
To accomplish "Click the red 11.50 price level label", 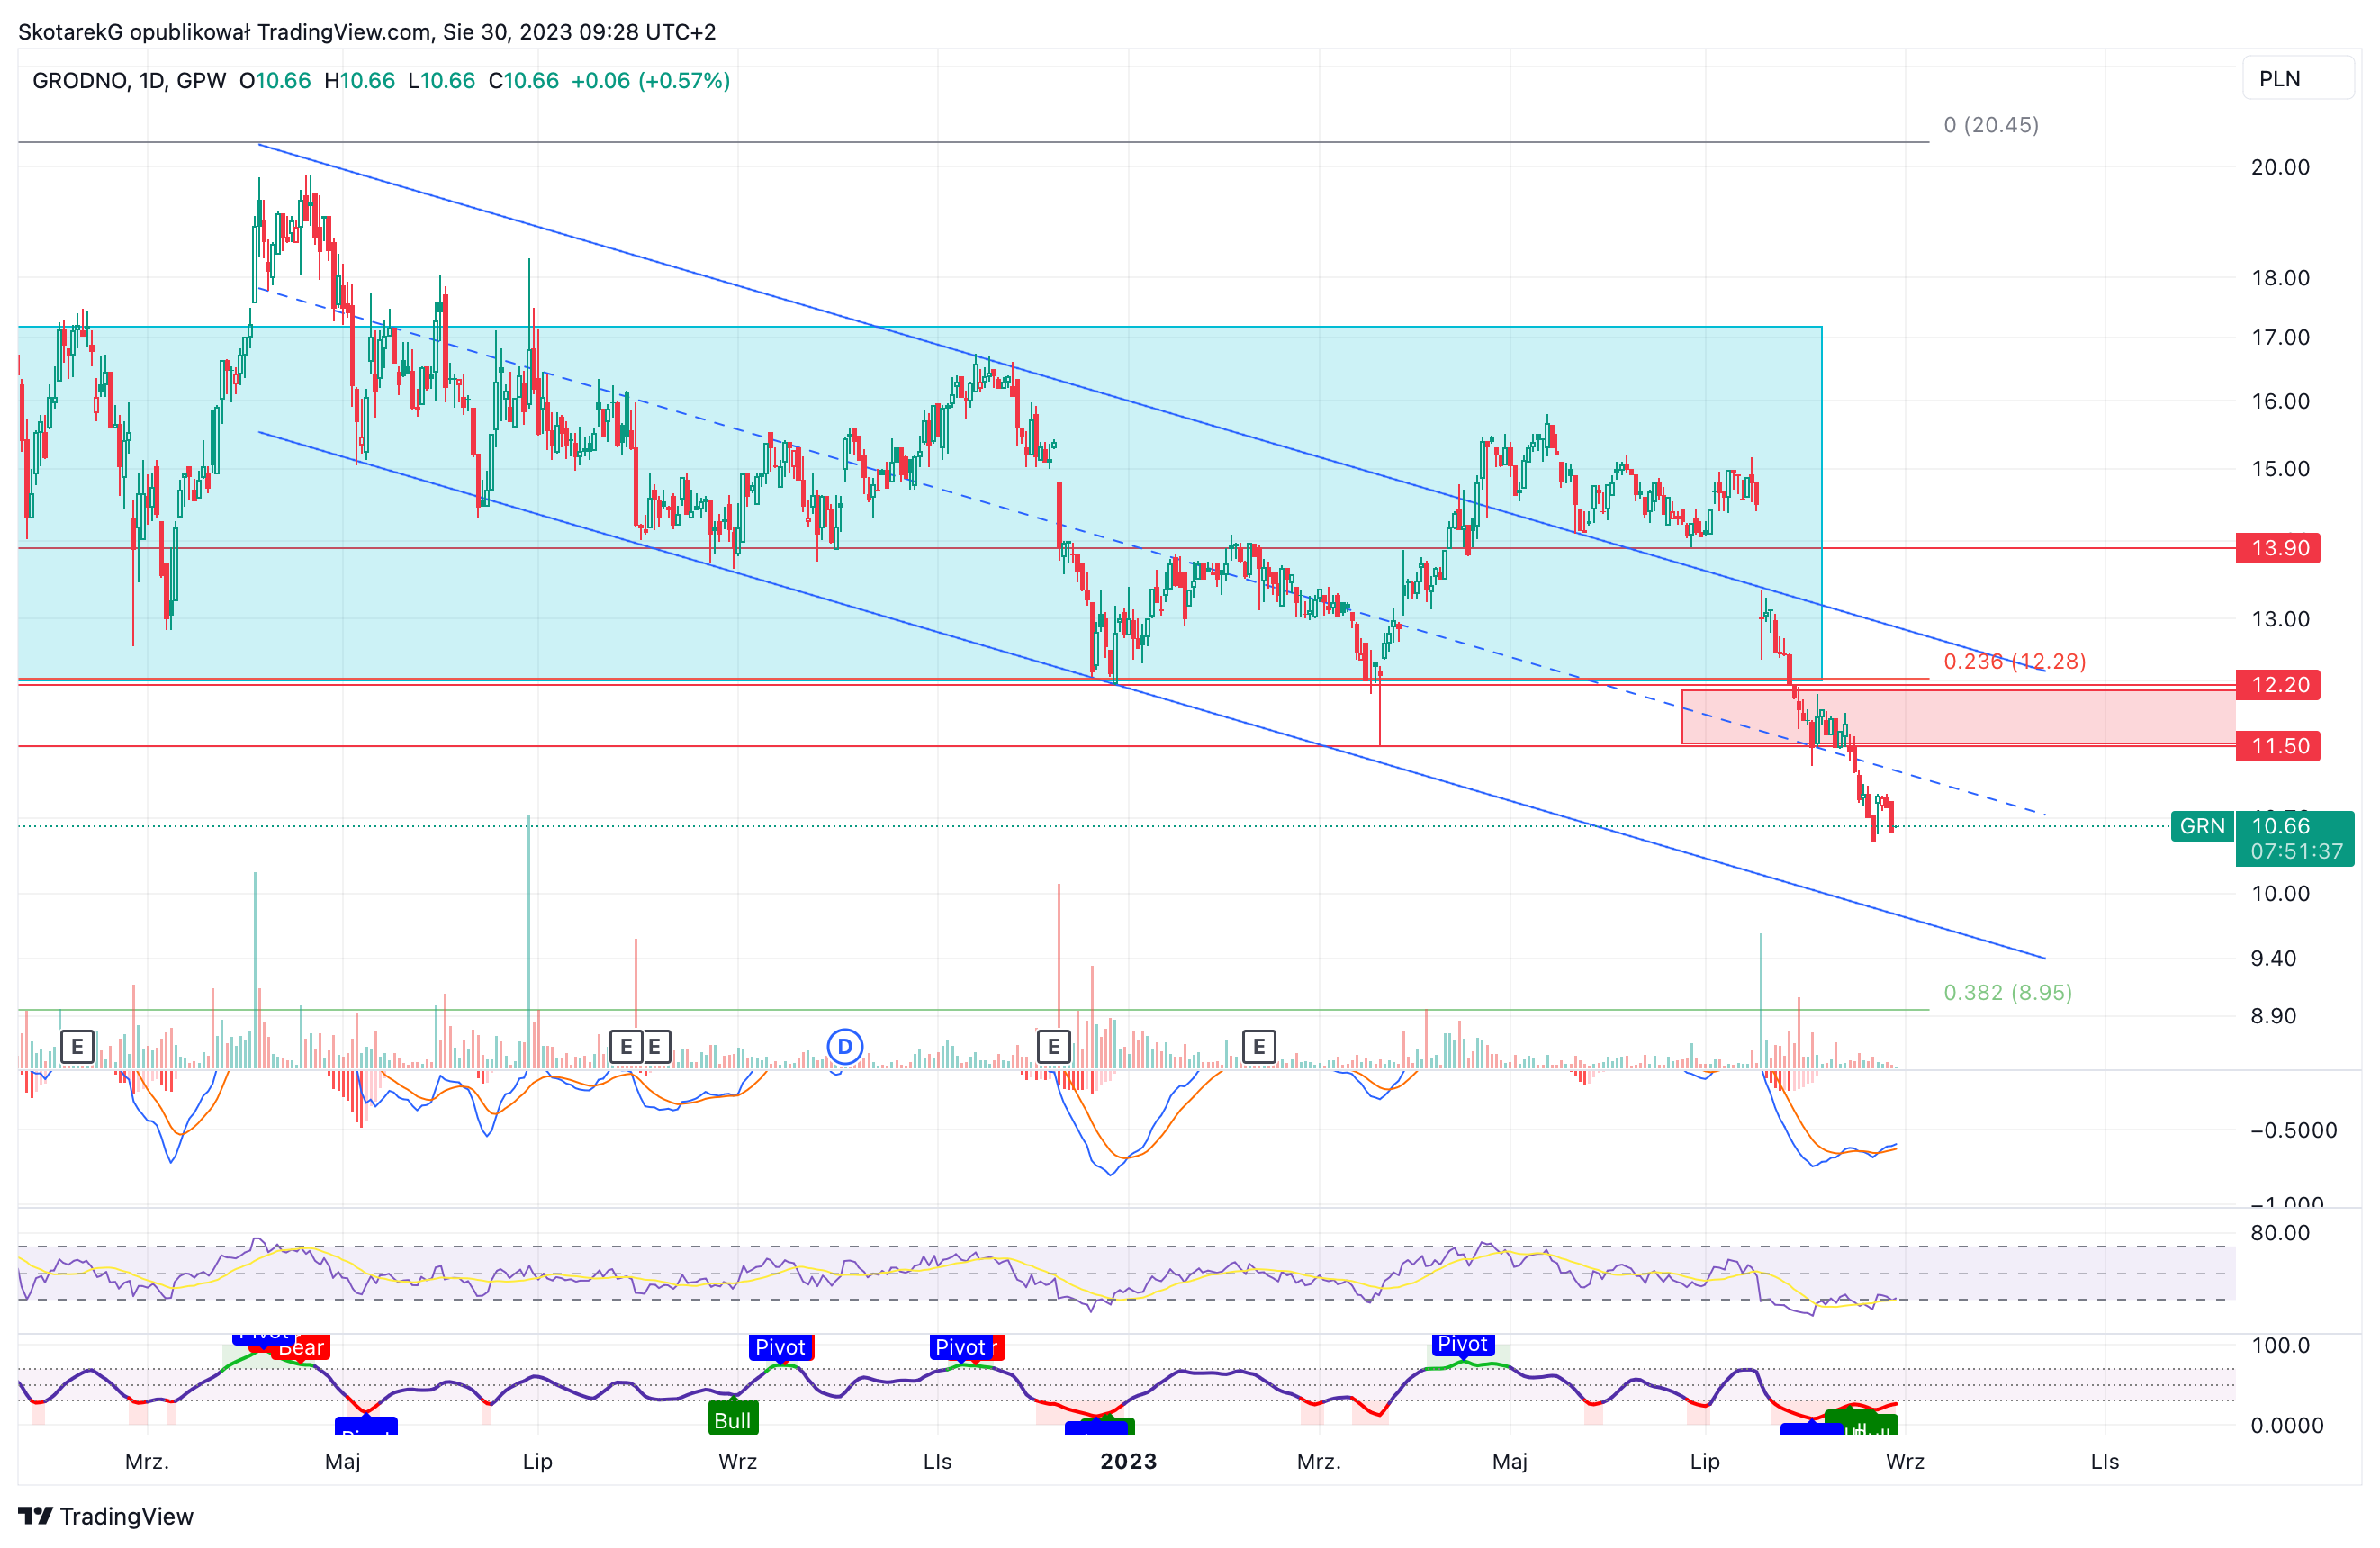I will 2278,746.
